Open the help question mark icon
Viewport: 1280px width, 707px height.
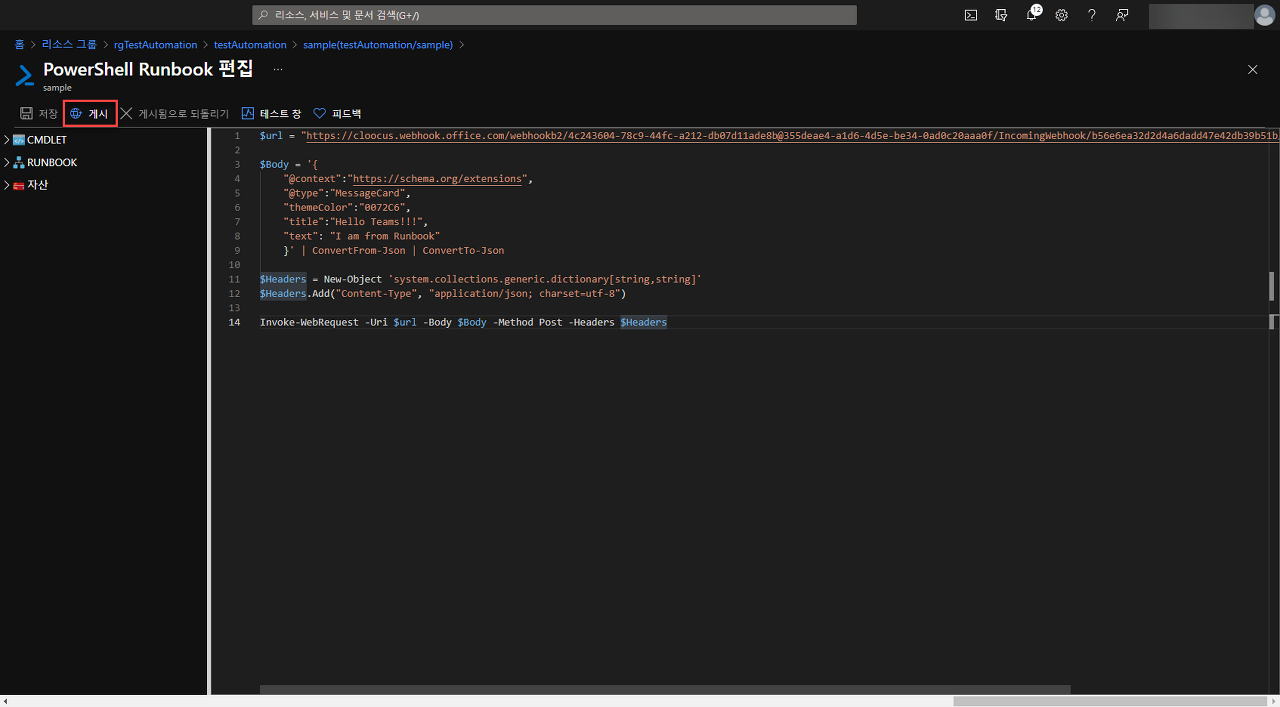pyautogui.click(x=1092, y=15)
